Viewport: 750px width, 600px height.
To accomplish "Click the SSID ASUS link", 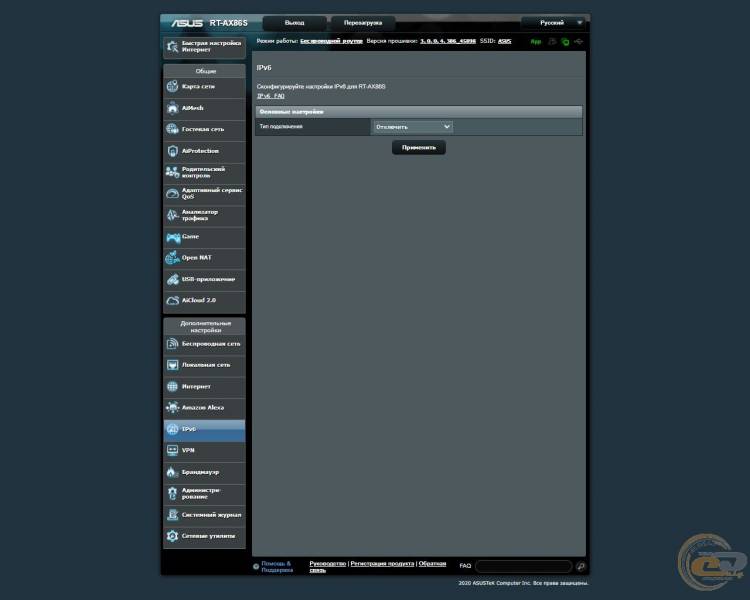I will pos(504,41).
